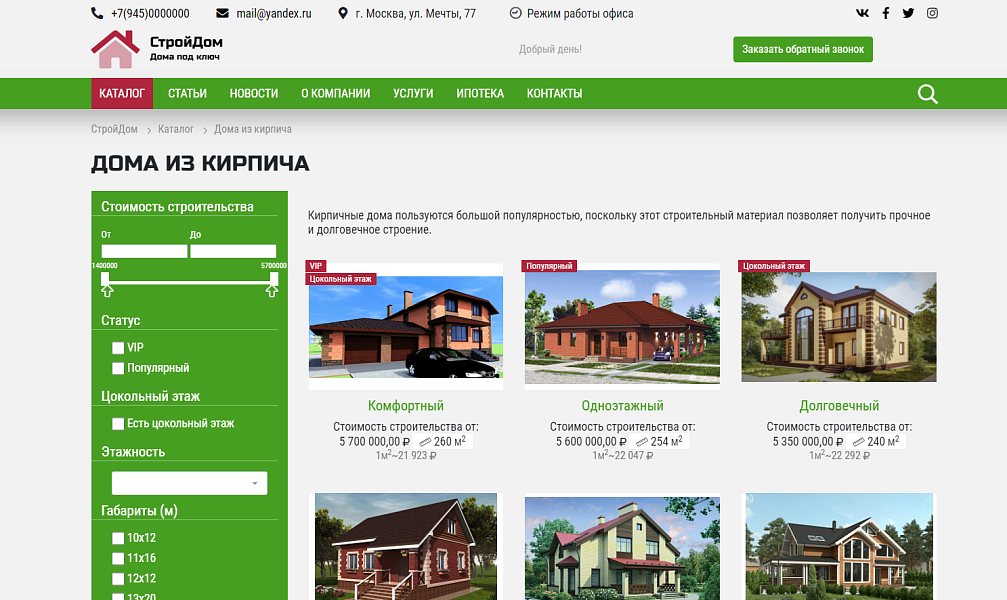Screen dimensions: 1007x600
Task: Open the Комфортный house title link
Action: (406, 406)
